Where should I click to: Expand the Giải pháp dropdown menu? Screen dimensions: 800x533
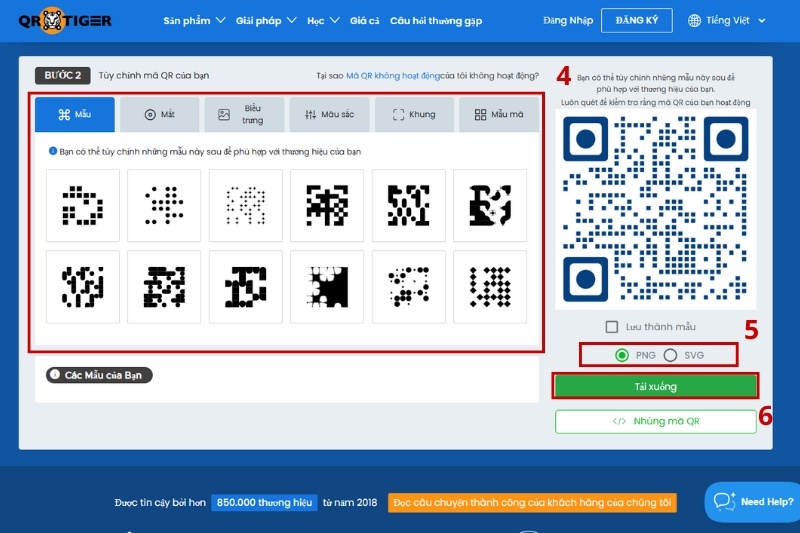(x=266, y=20)
